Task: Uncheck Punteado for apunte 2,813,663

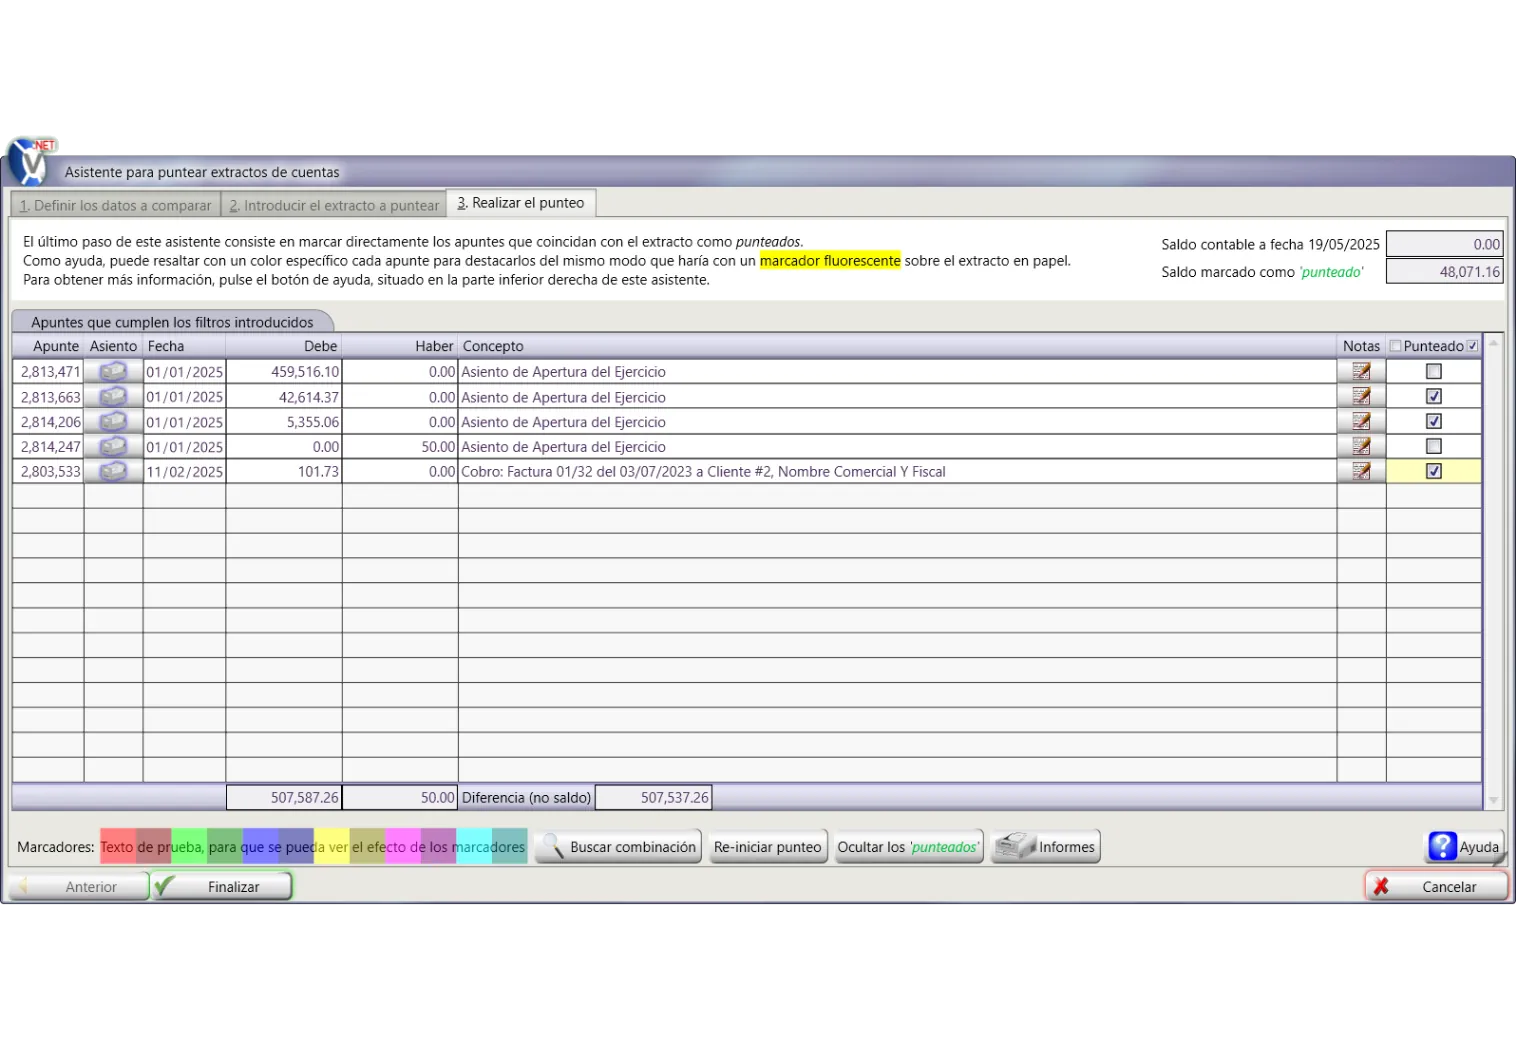Action: tap(1433, 396)
